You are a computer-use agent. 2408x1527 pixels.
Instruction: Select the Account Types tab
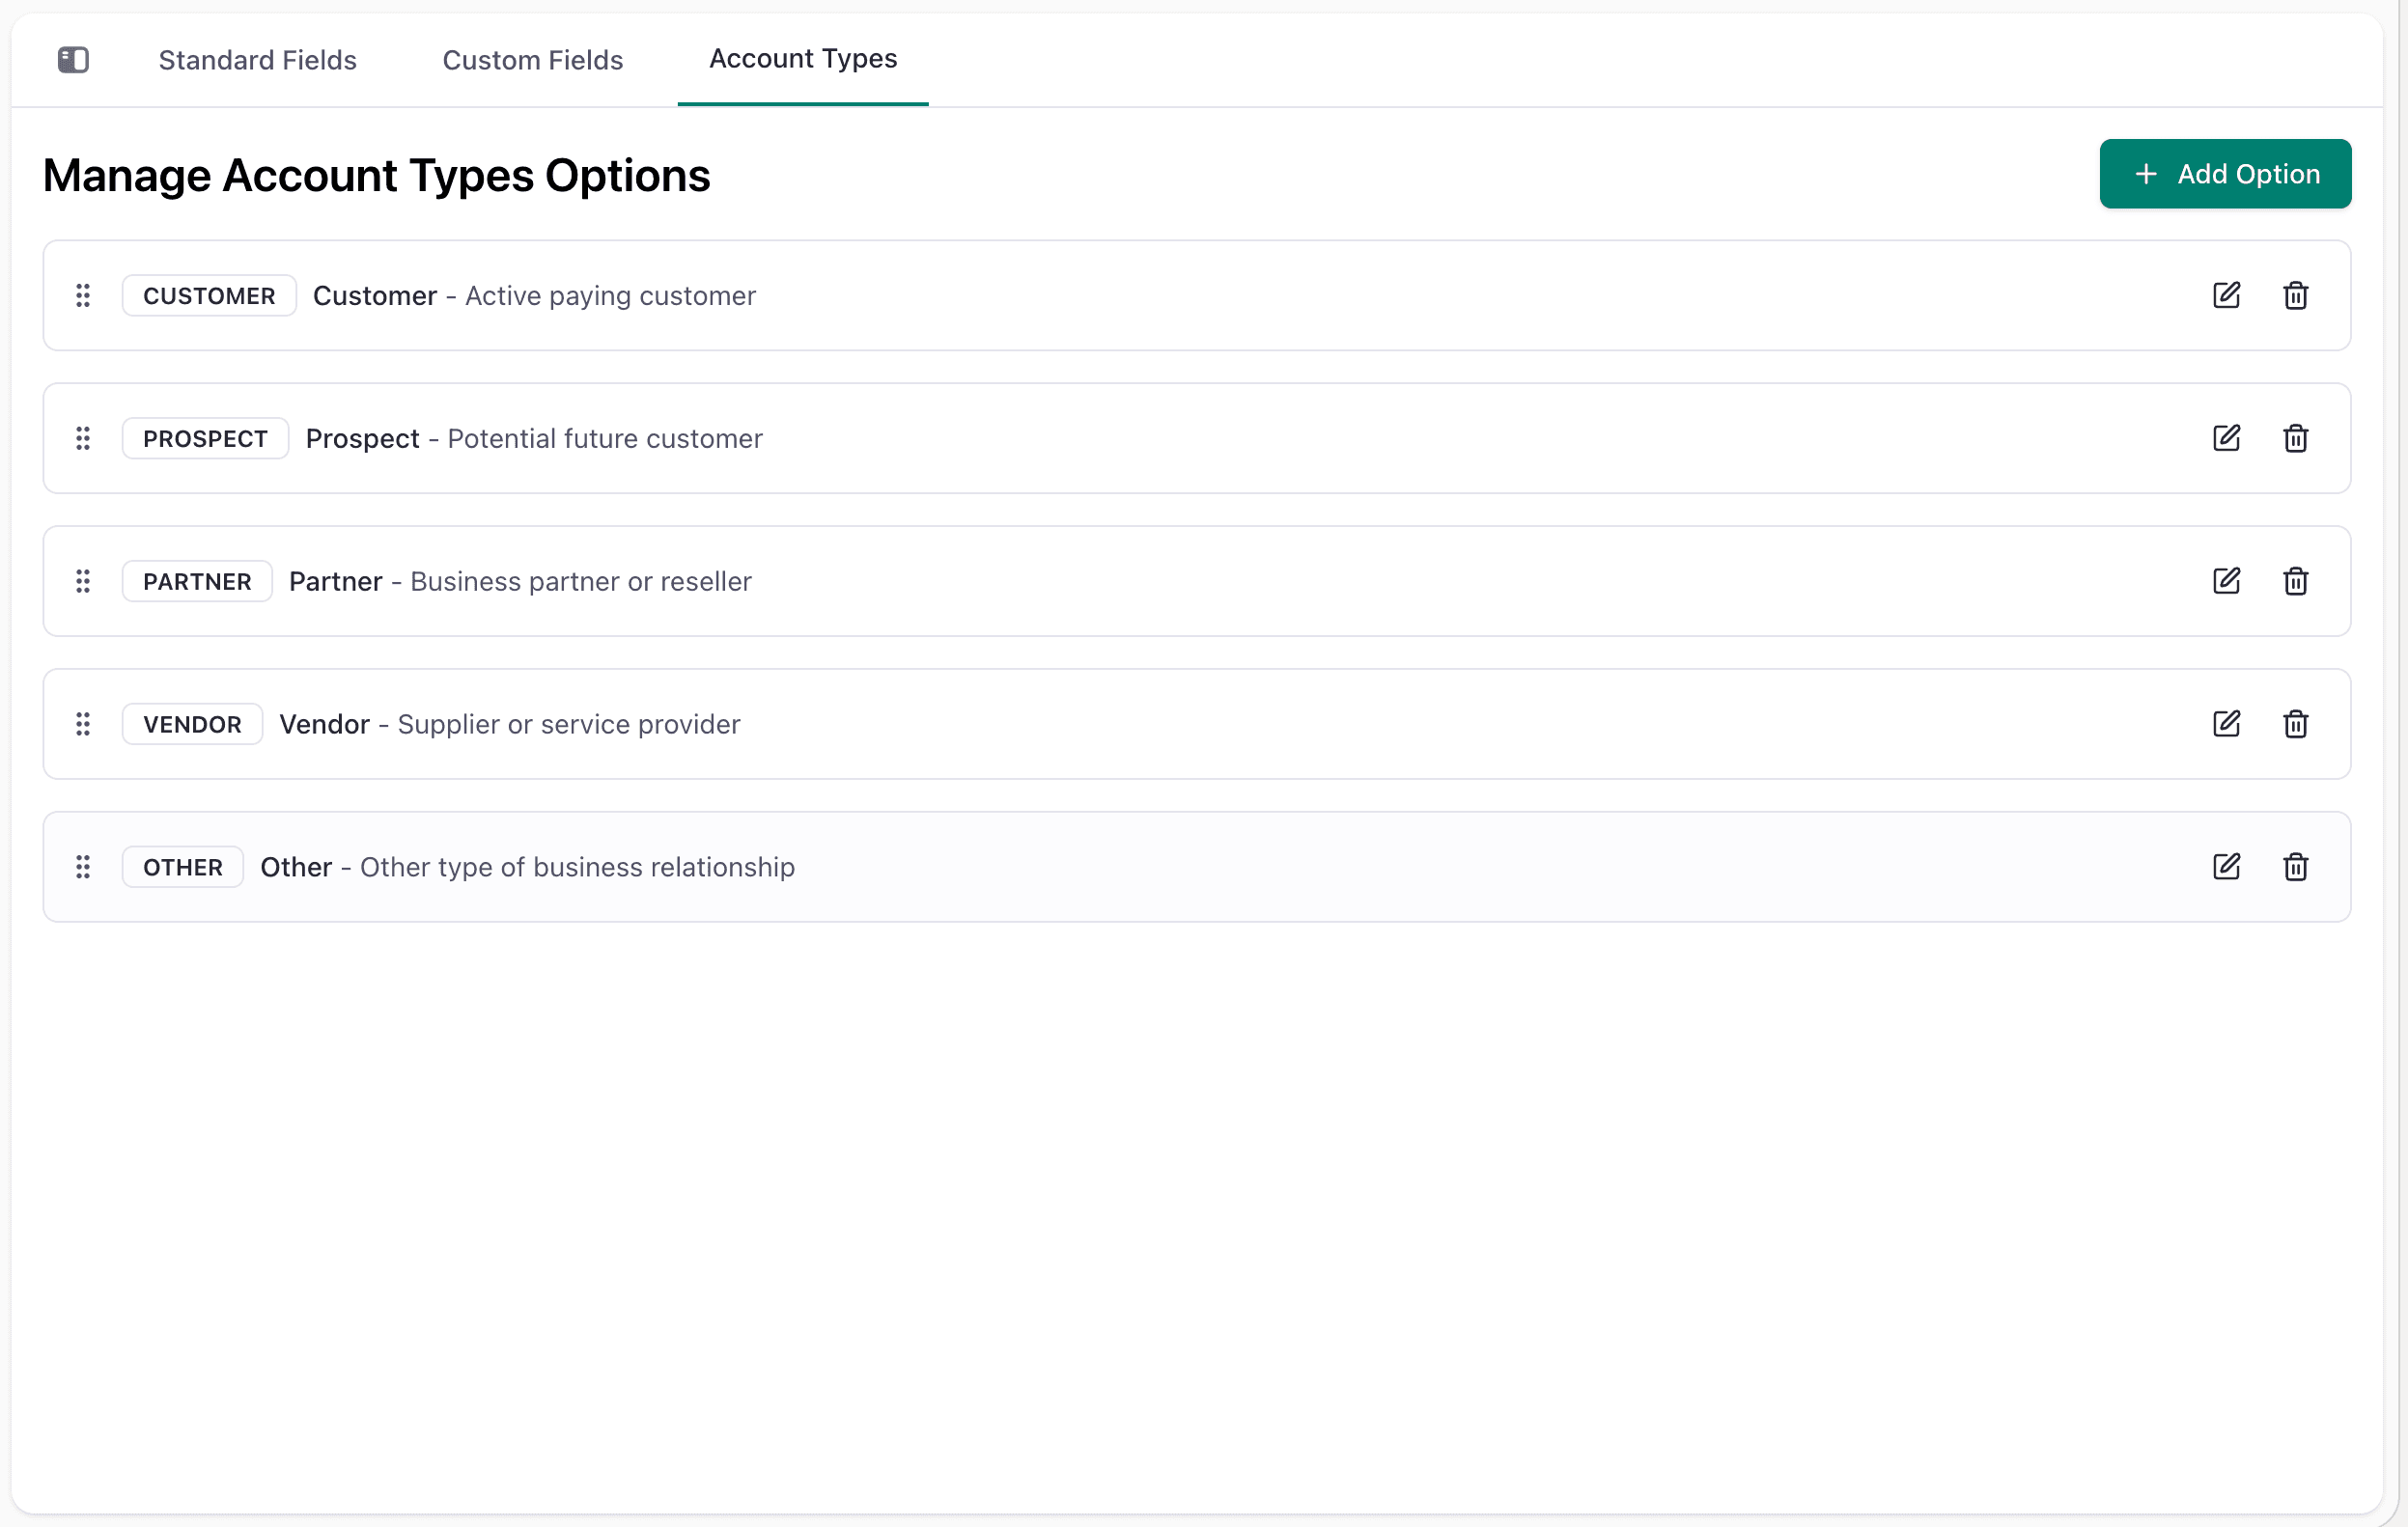click(802, 59)
